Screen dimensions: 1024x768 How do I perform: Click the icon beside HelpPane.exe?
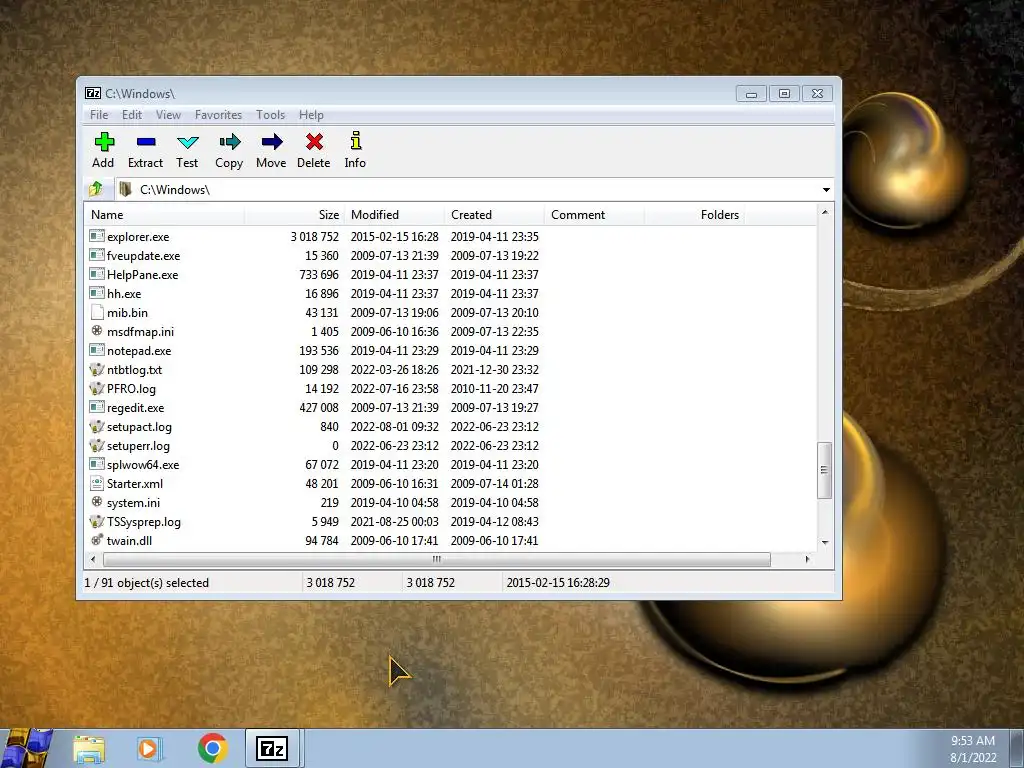coord(97,274)
